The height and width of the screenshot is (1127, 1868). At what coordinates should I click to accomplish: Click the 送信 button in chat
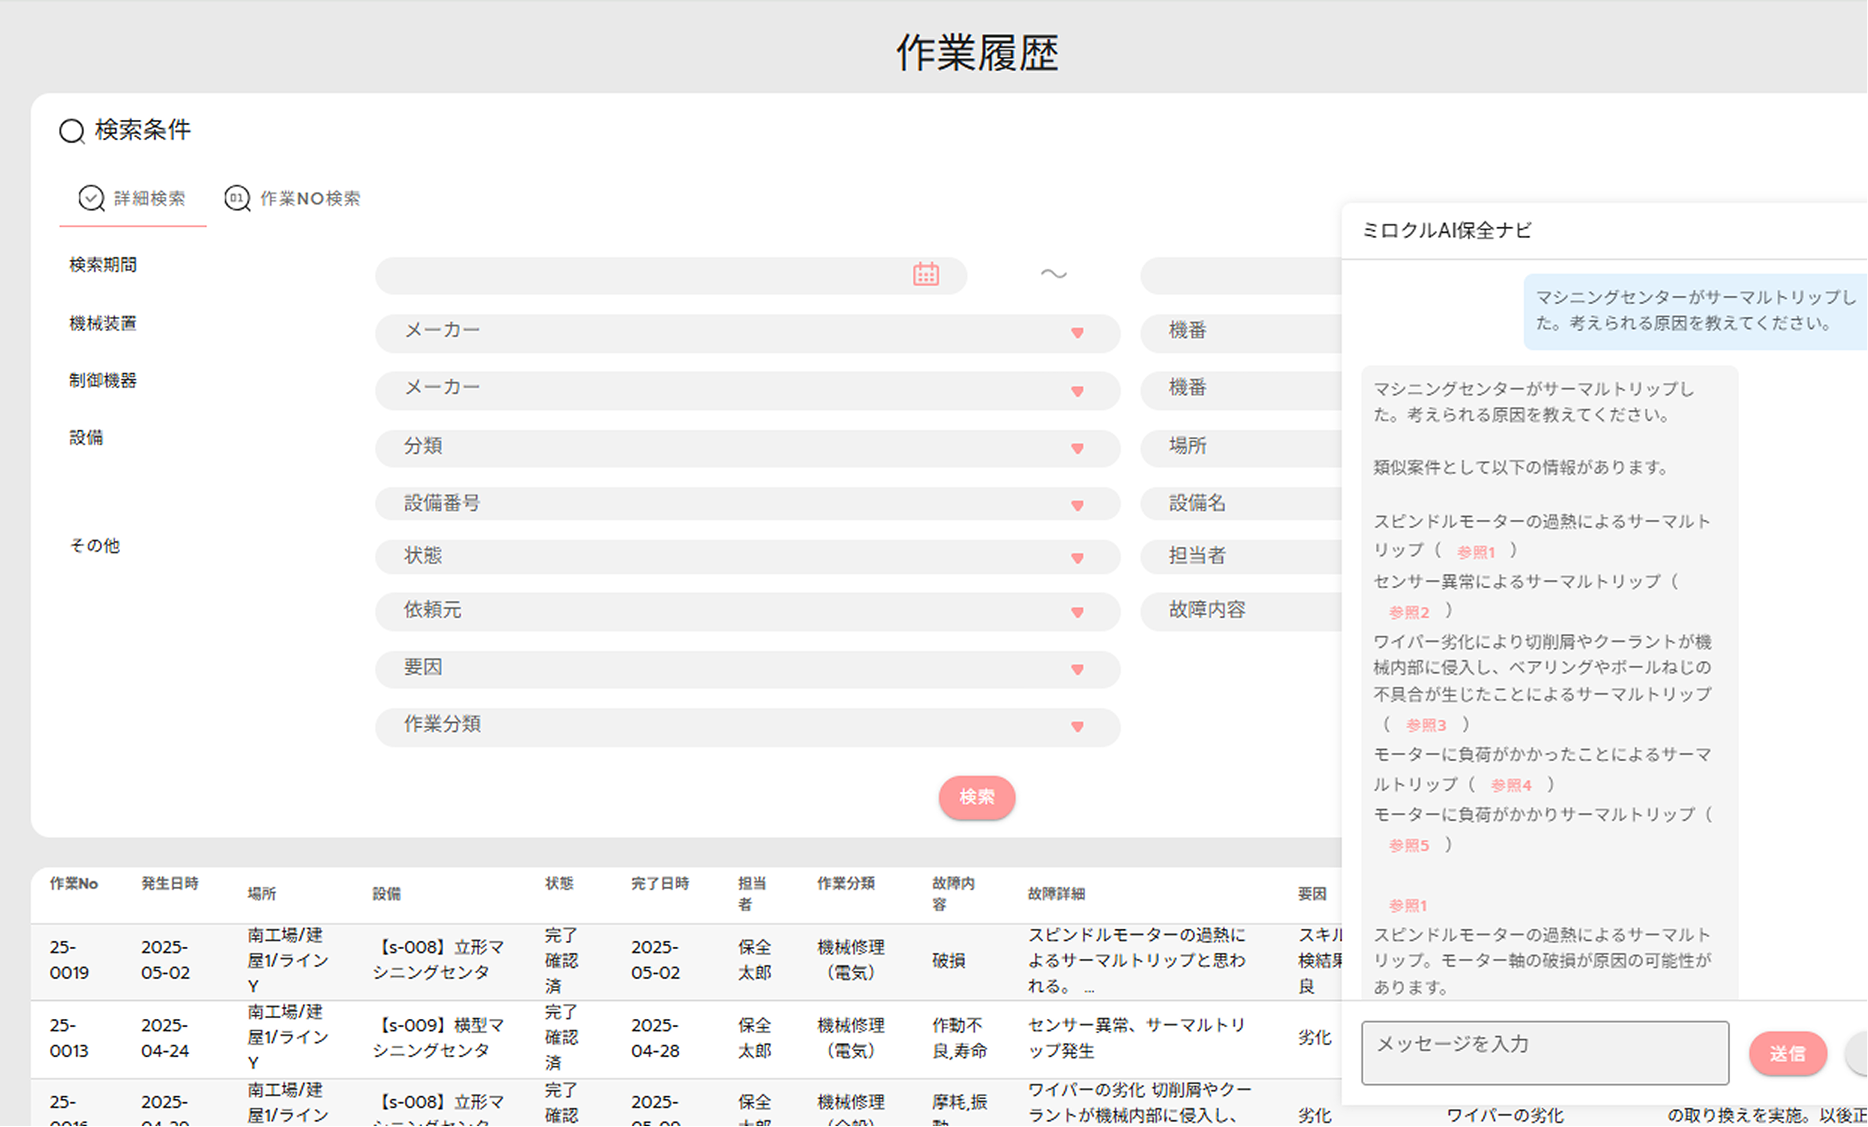[x=1787, y=1053]
